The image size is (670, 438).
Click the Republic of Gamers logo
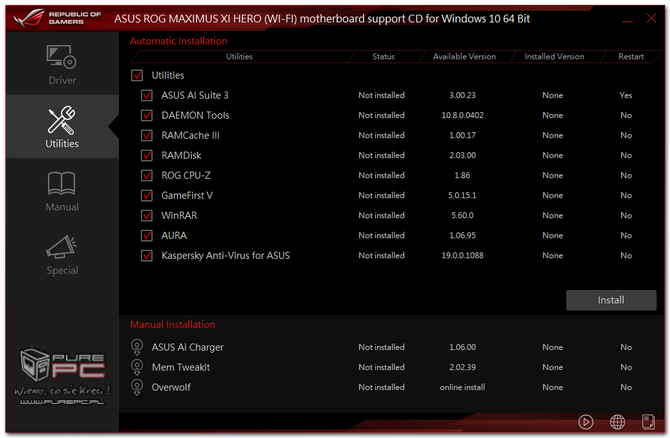(57, 18)
